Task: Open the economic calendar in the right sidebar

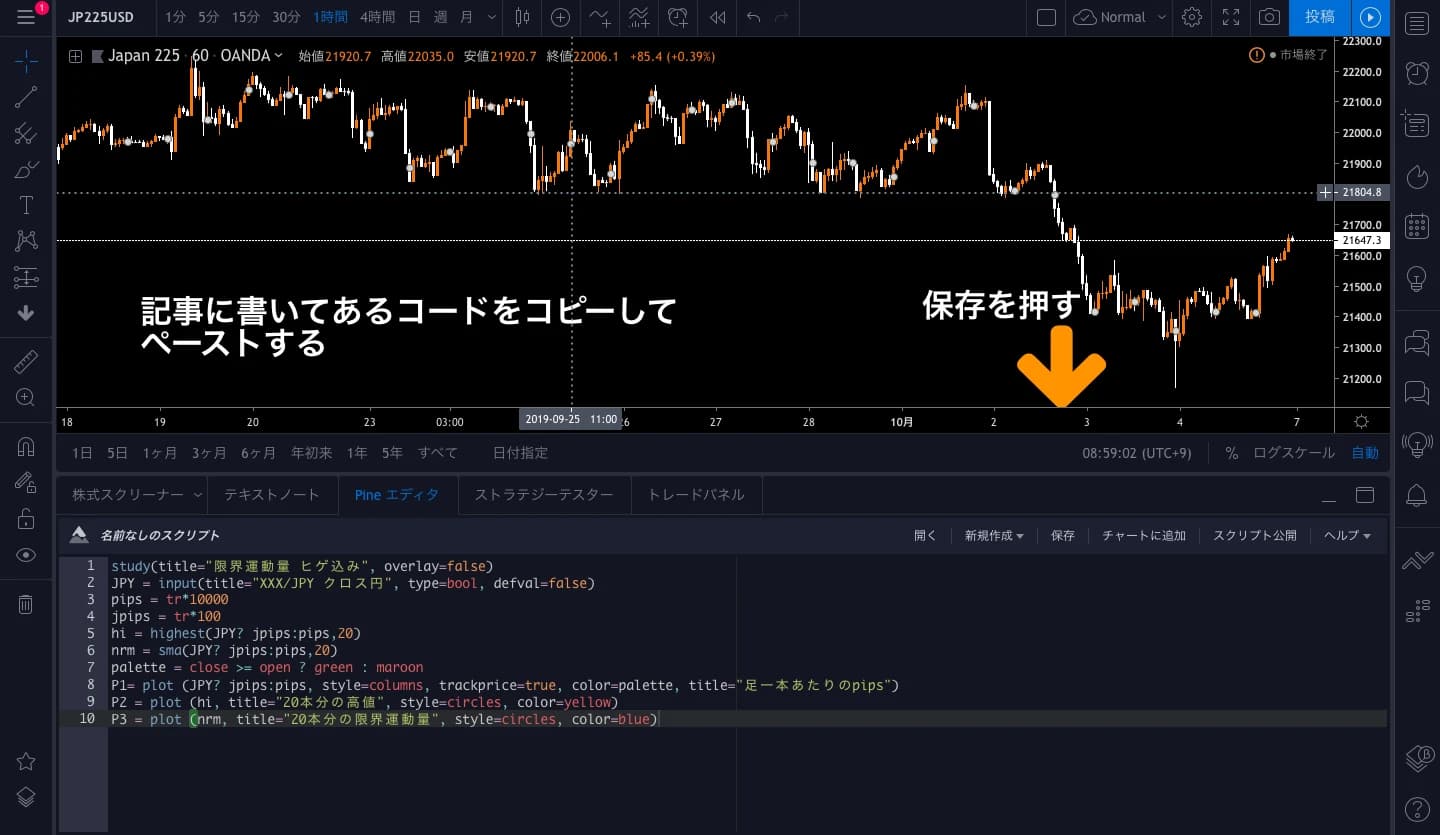Action: coord(1417,226)
